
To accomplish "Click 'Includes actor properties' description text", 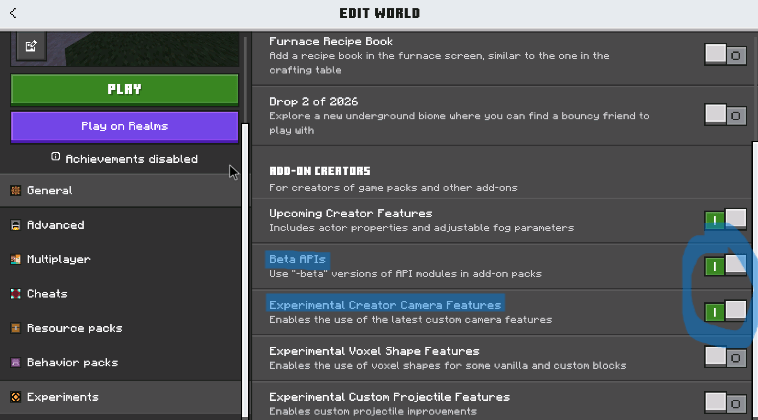I will 422,228.
